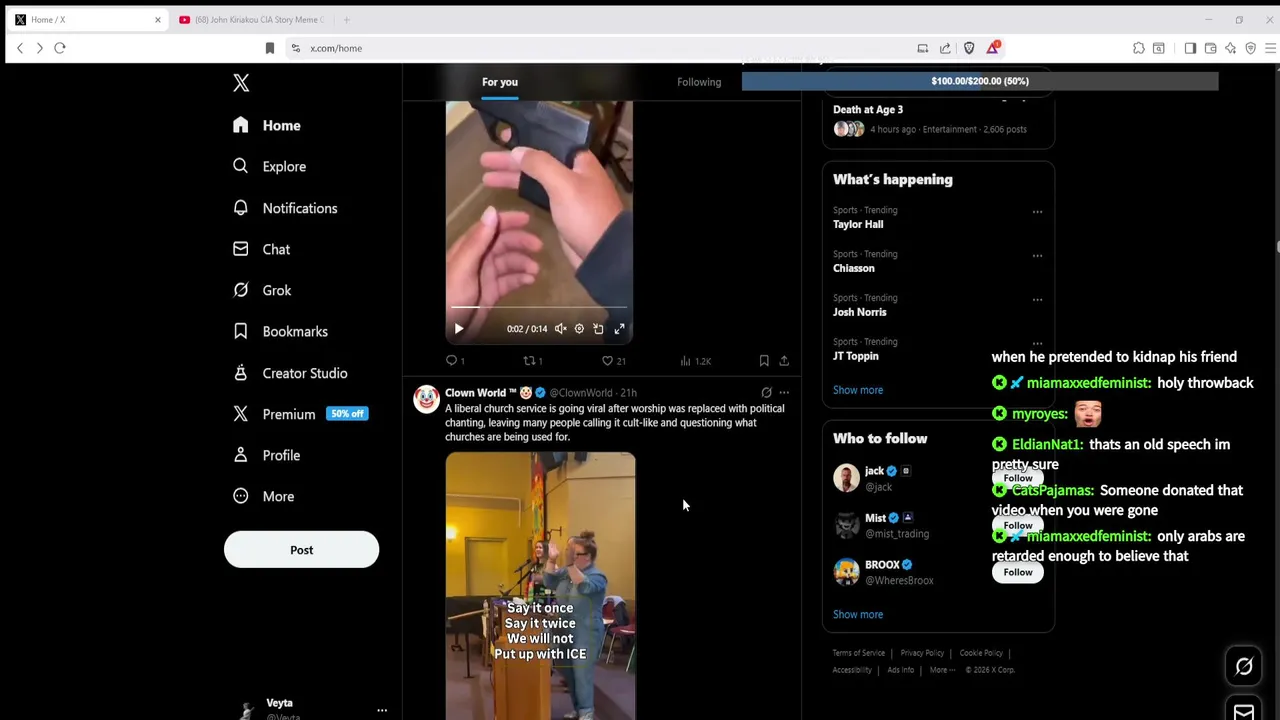Click the X logo in sidebar
This screenshot has height=720, width=1280.
point(241,84)
